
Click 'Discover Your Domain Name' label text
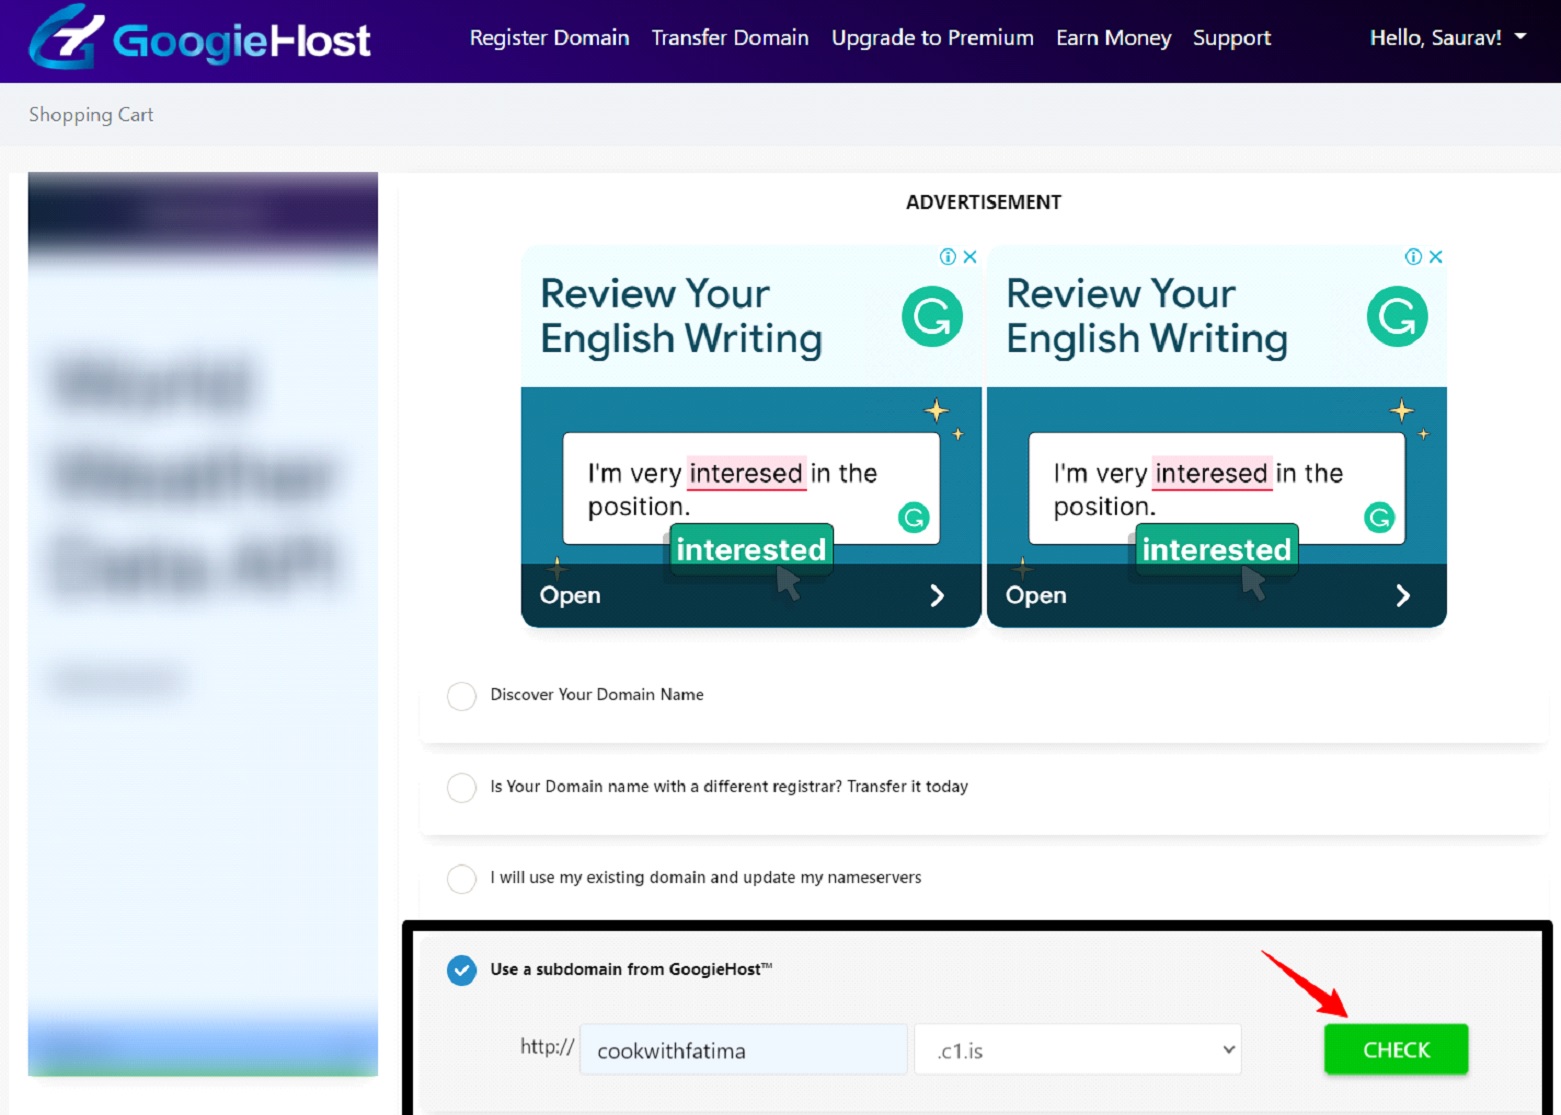coord(597,695)
